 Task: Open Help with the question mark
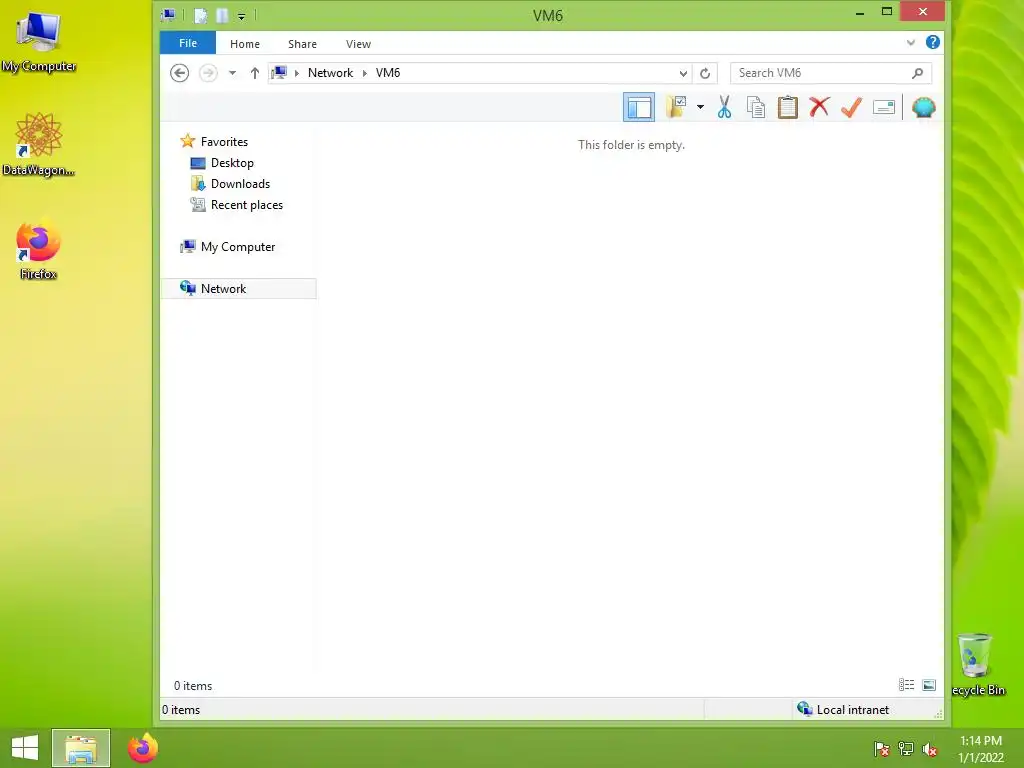[933, 42]
